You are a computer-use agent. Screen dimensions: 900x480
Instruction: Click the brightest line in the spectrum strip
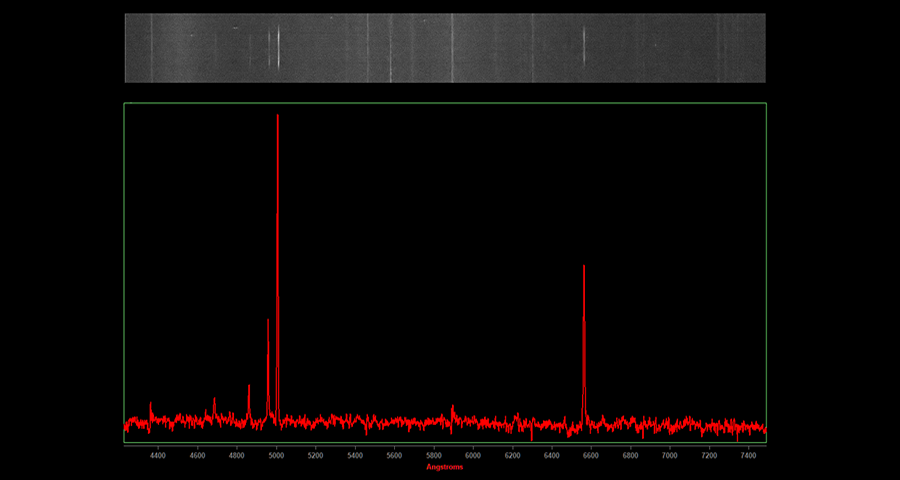point(278,47)
